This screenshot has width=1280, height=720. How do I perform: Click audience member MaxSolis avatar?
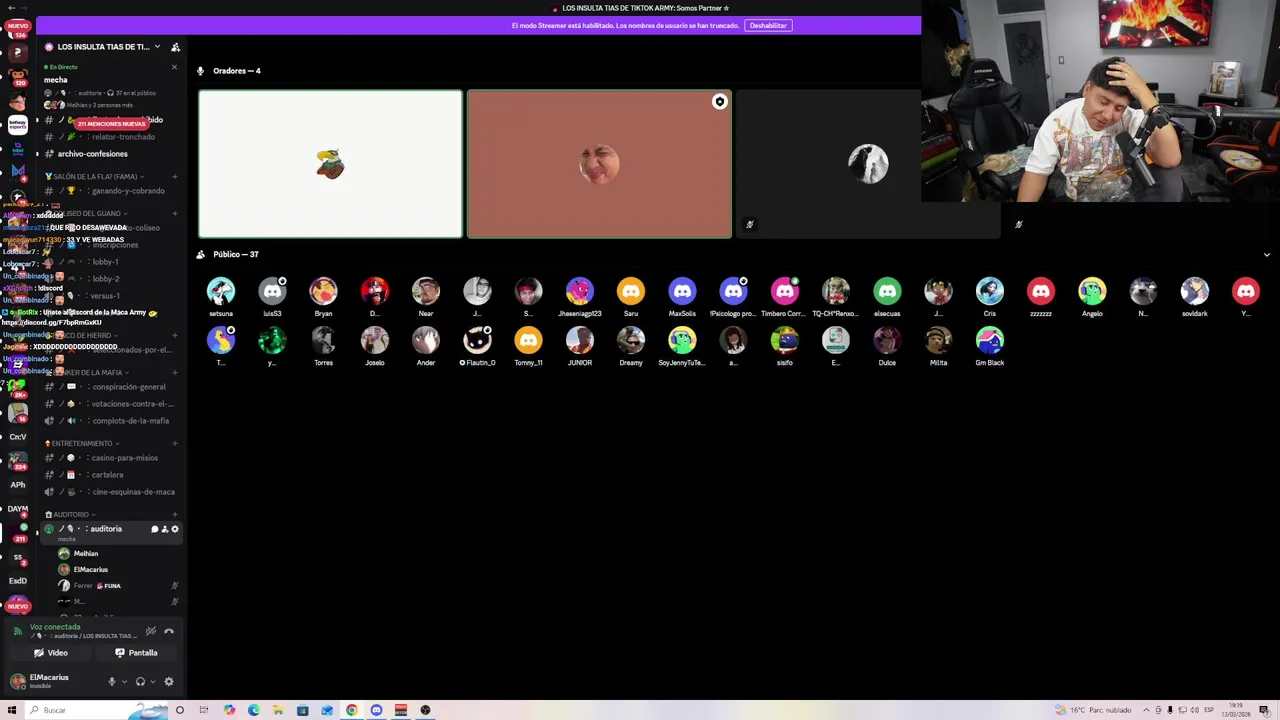coord(682,291)
